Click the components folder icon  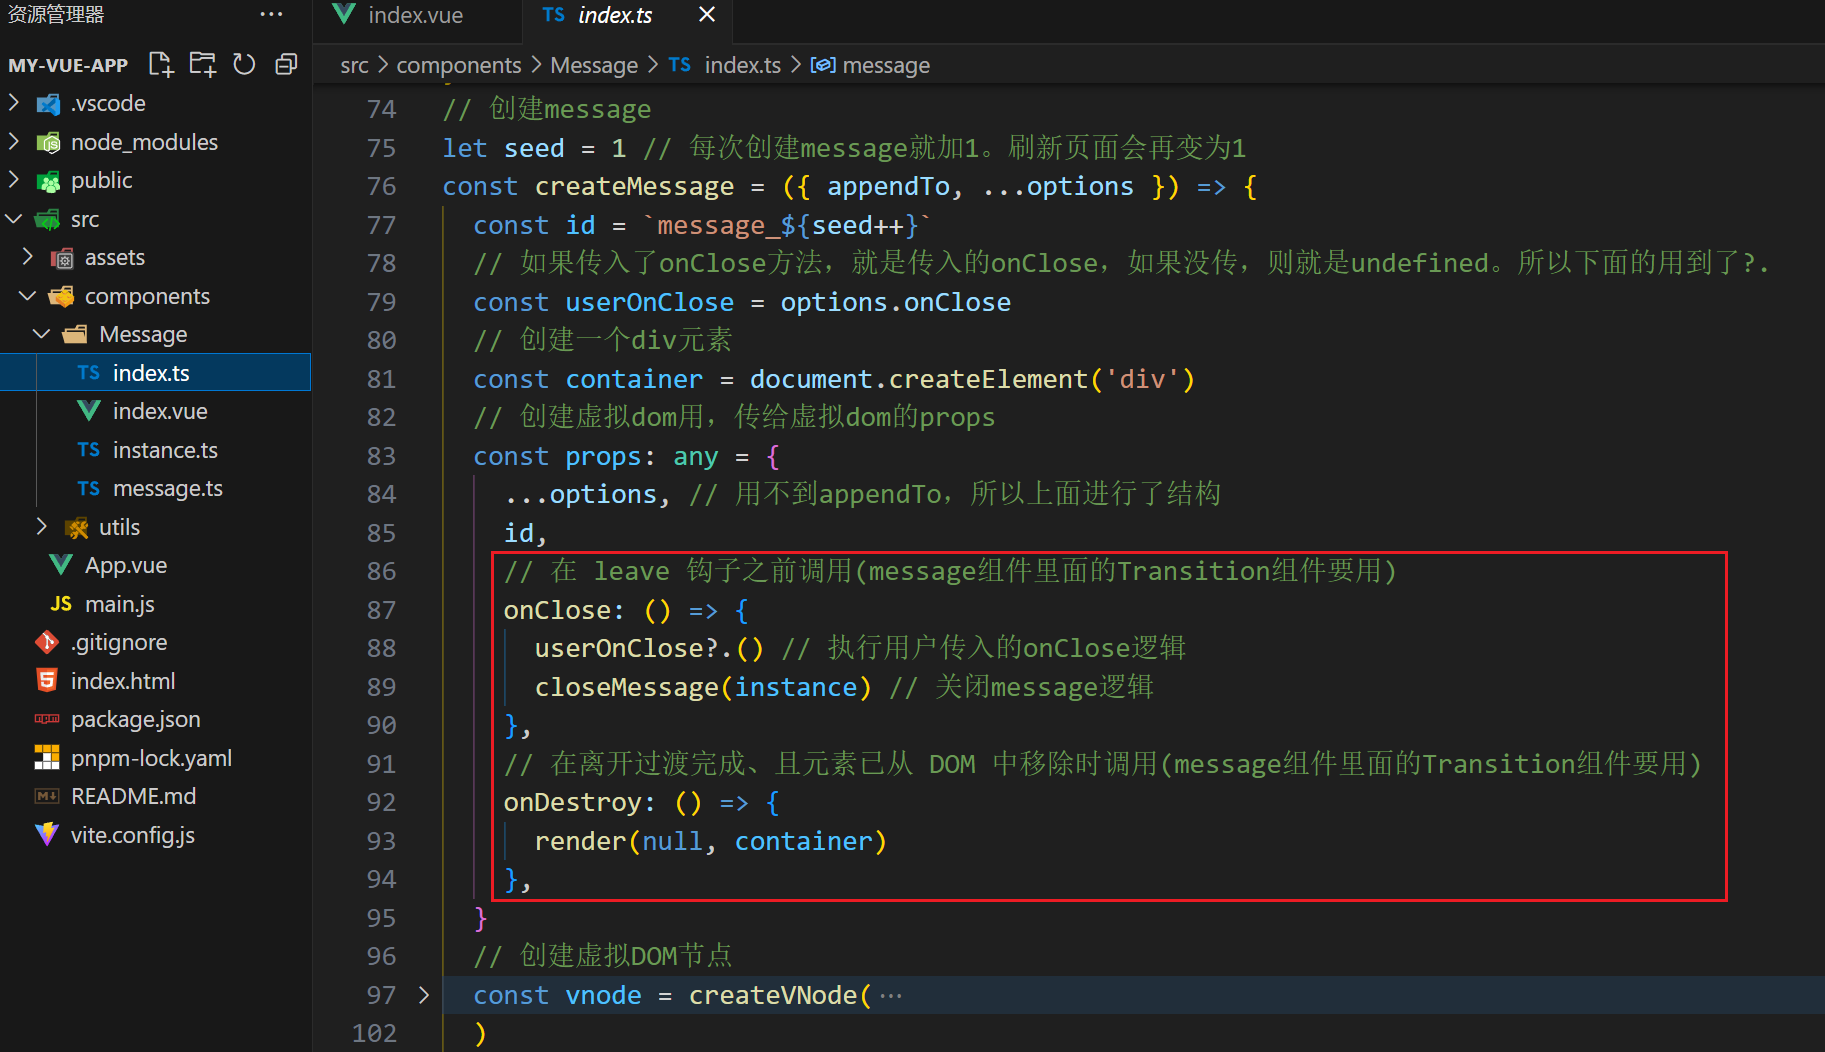pyautogui.click(x=62, y=296)
